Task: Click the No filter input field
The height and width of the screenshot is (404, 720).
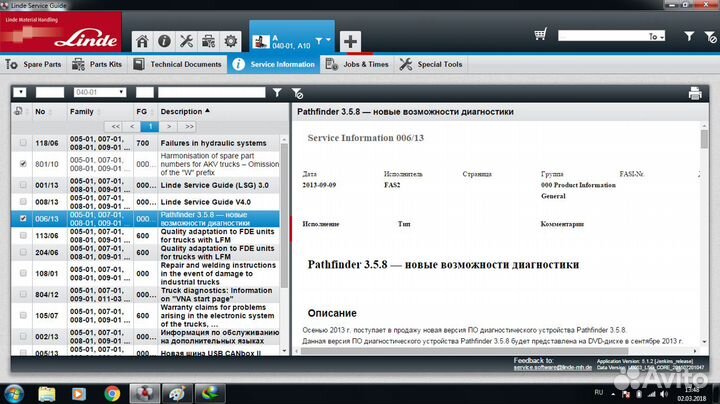Action: [50, 92]
